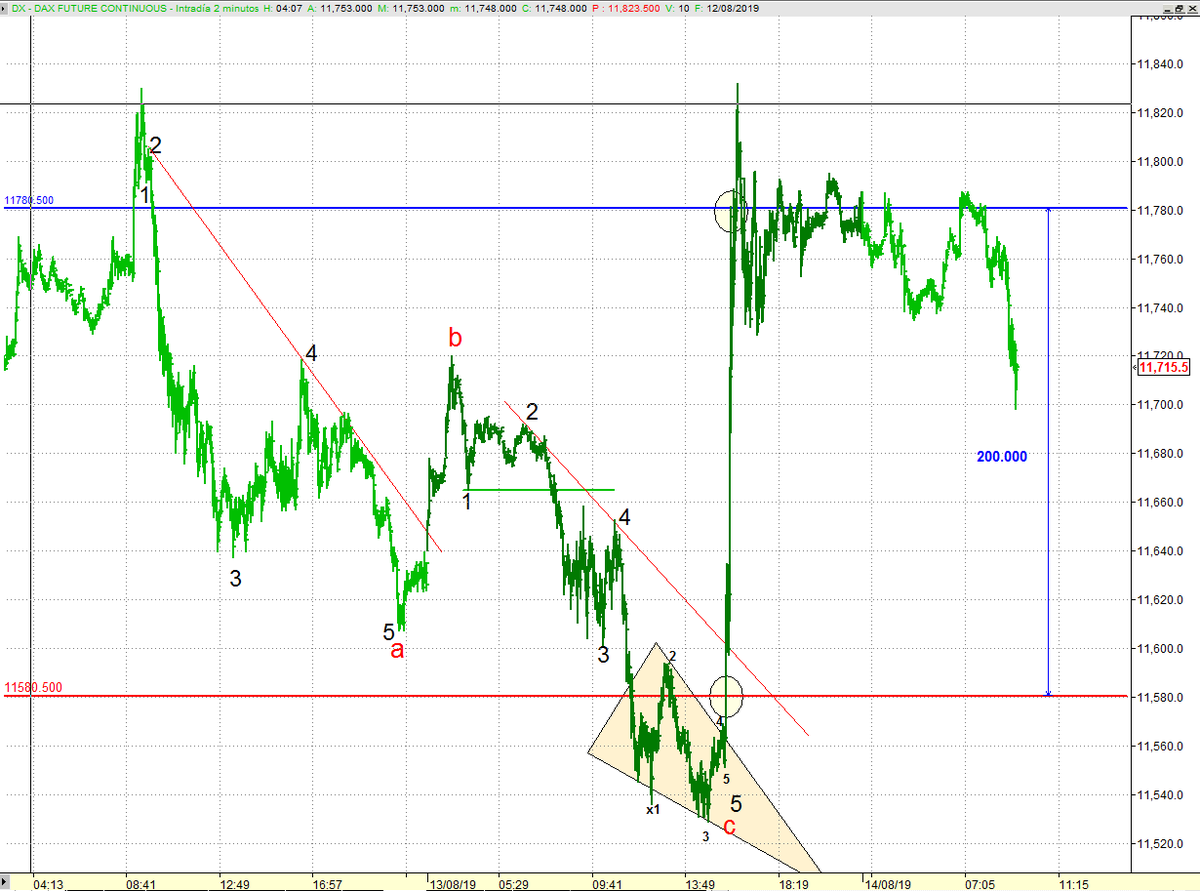Click the 11:15 time axis label

[1075, 884]
